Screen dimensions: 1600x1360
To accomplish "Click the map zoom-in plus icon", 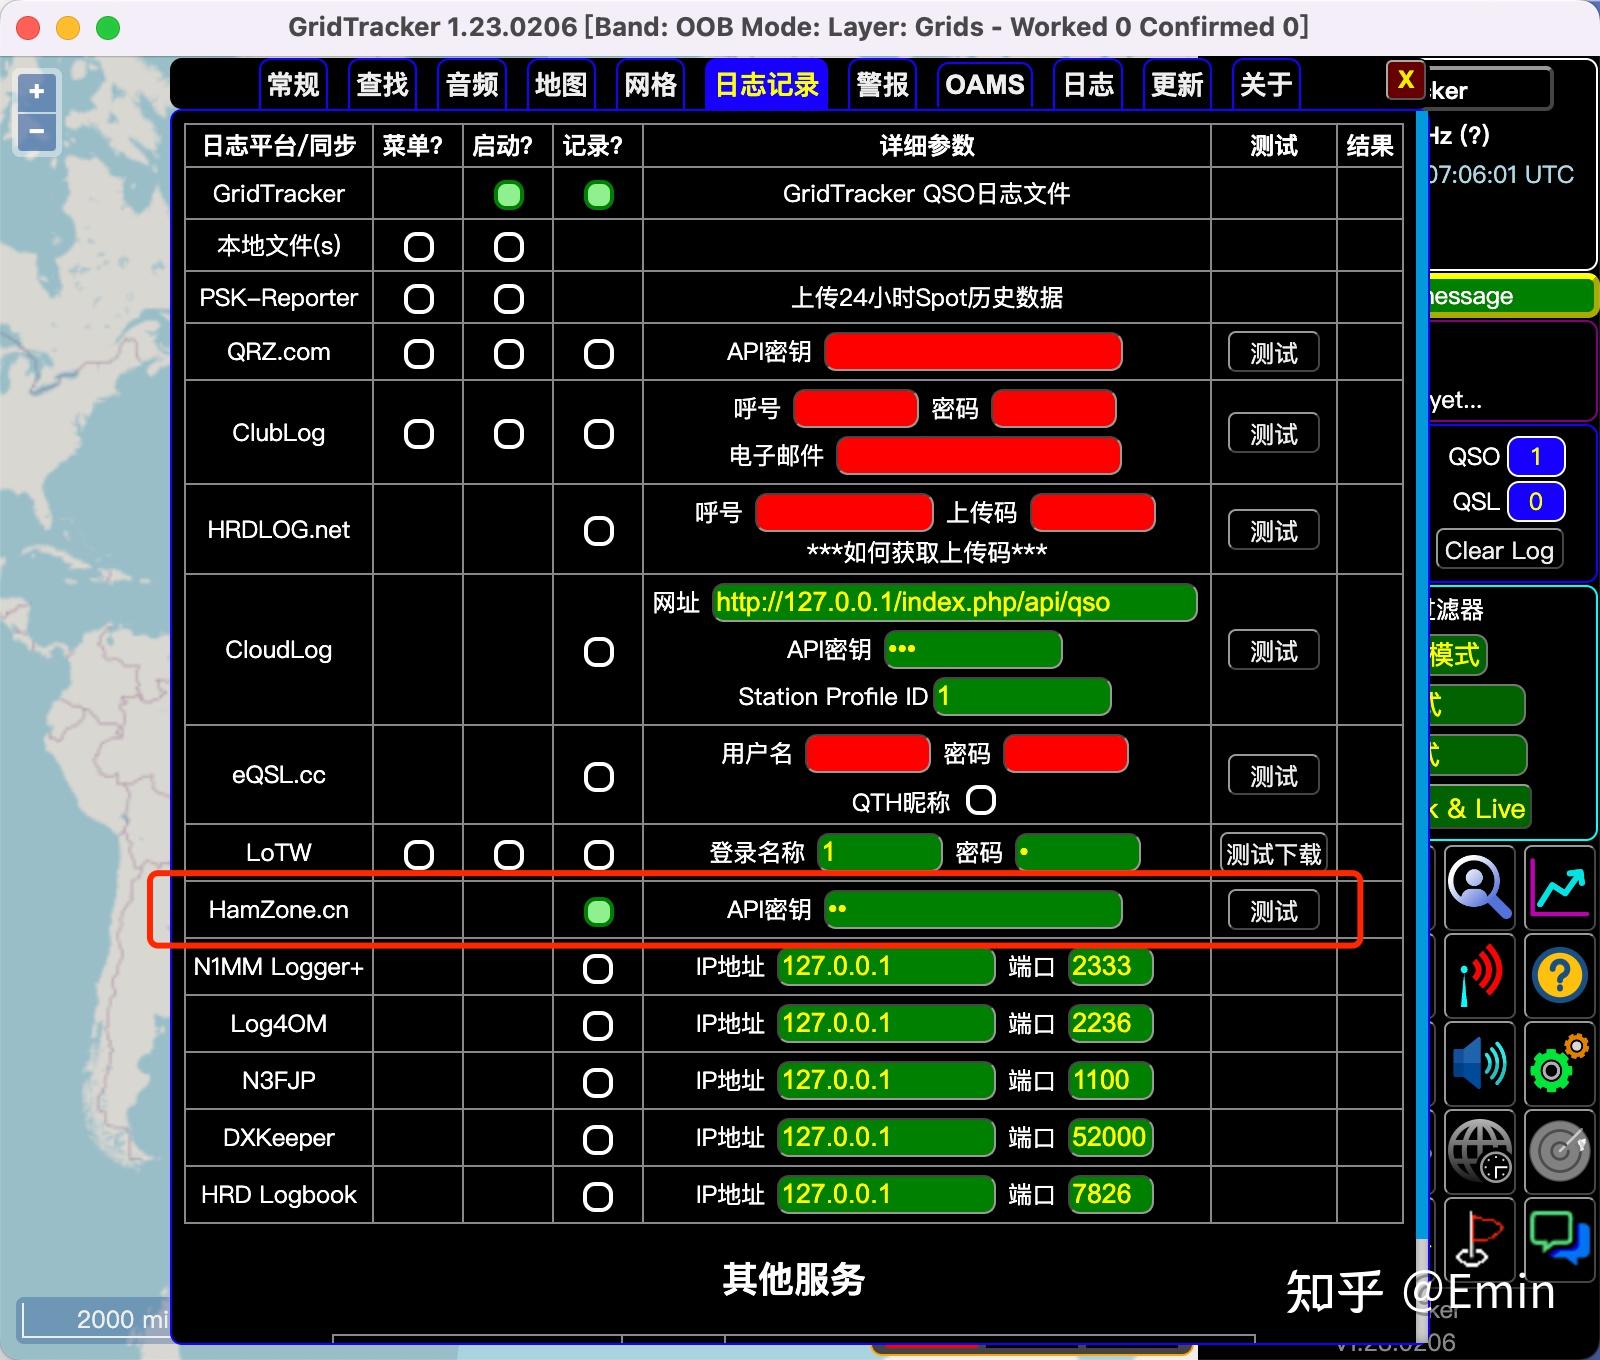I will tap(36, 92).
